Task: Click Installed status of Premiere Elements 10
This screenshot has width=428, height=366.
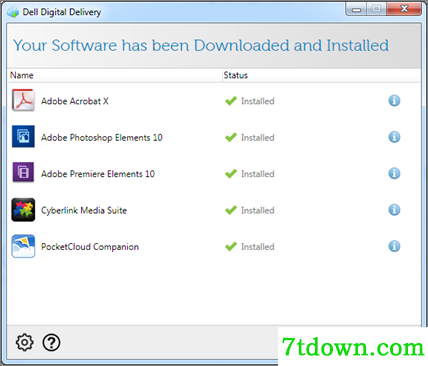Action: coord(258,174)
